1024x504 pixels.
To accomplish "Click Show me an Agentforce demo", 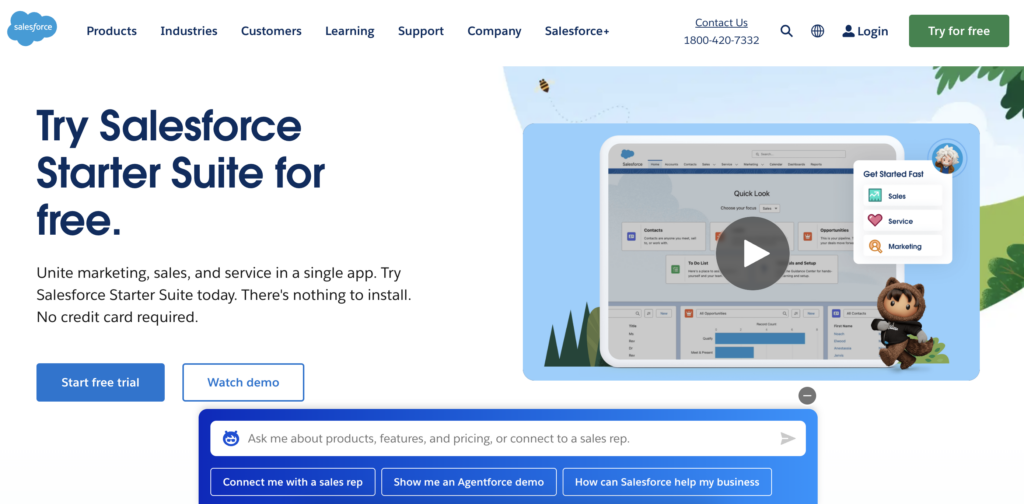I will coord(469,482).
